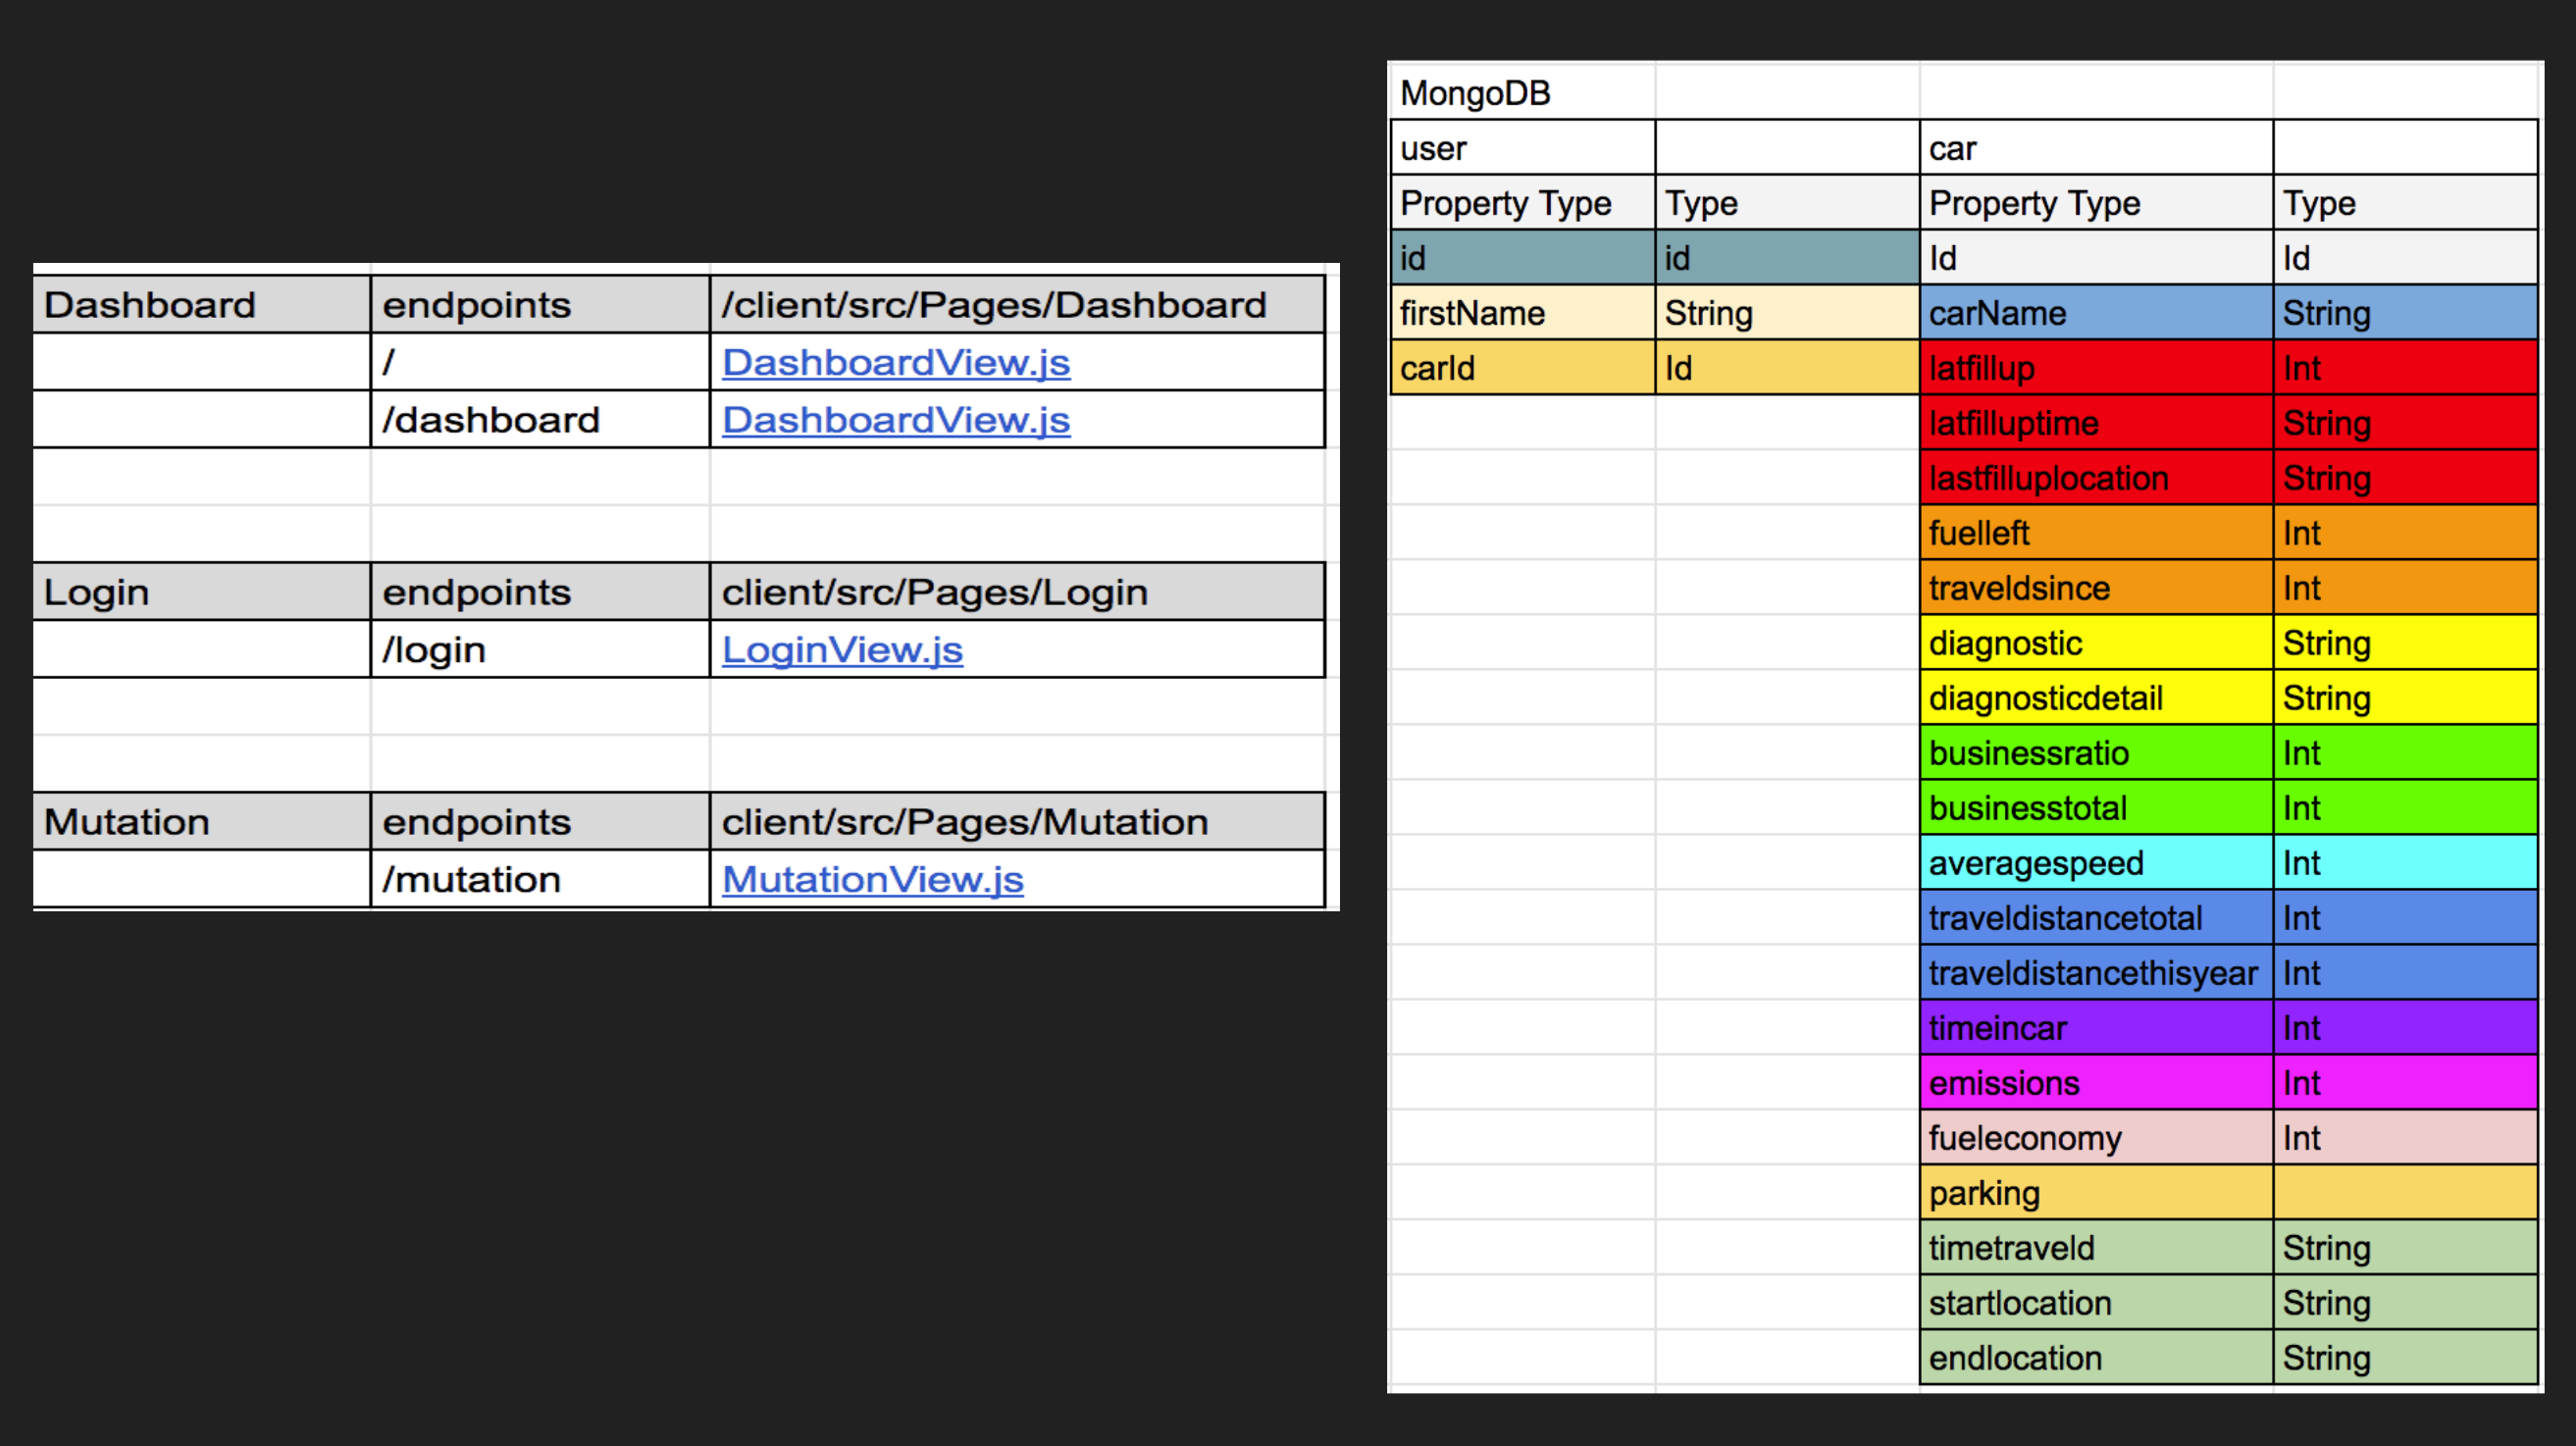Select the Mutation header cell
2576x1446 pixels.
coord(201,821)
